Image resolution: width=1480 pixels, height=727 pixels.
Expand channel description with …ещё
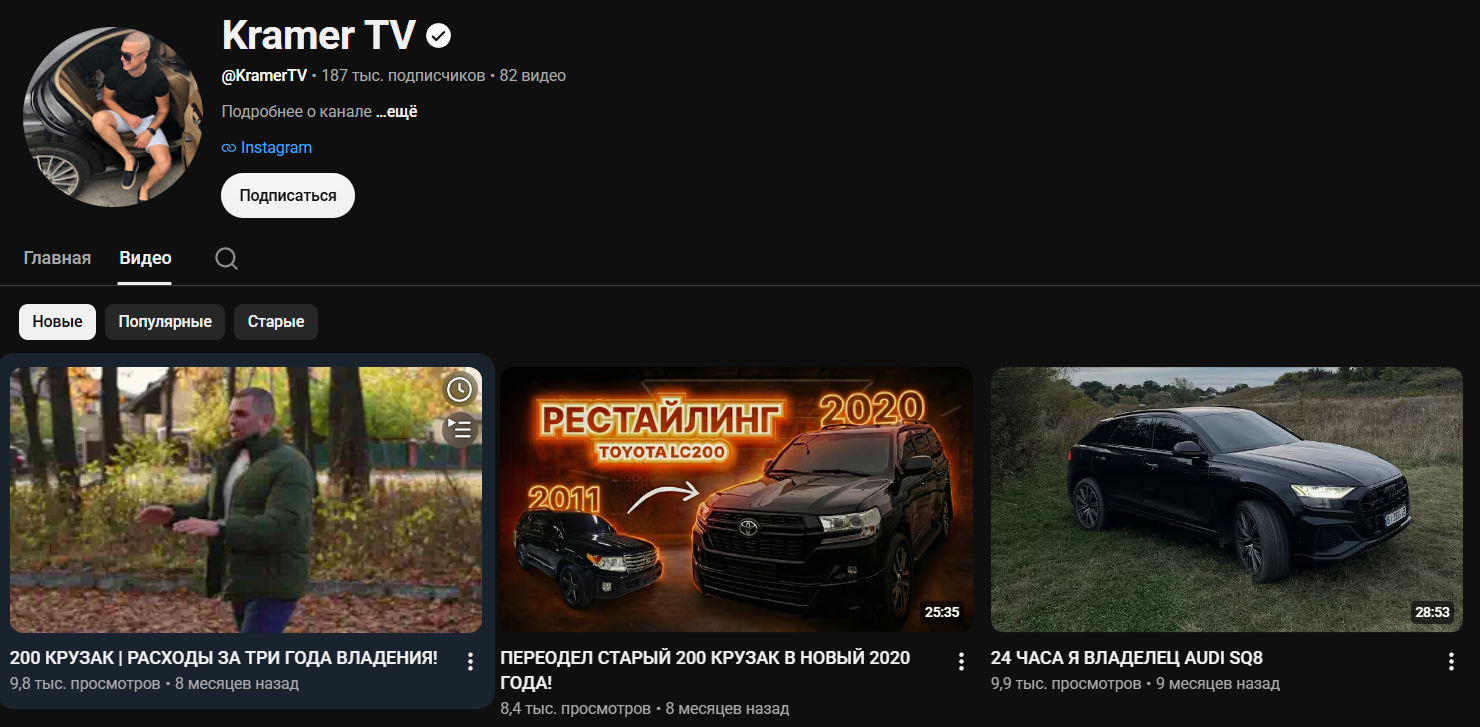point(397,111)
